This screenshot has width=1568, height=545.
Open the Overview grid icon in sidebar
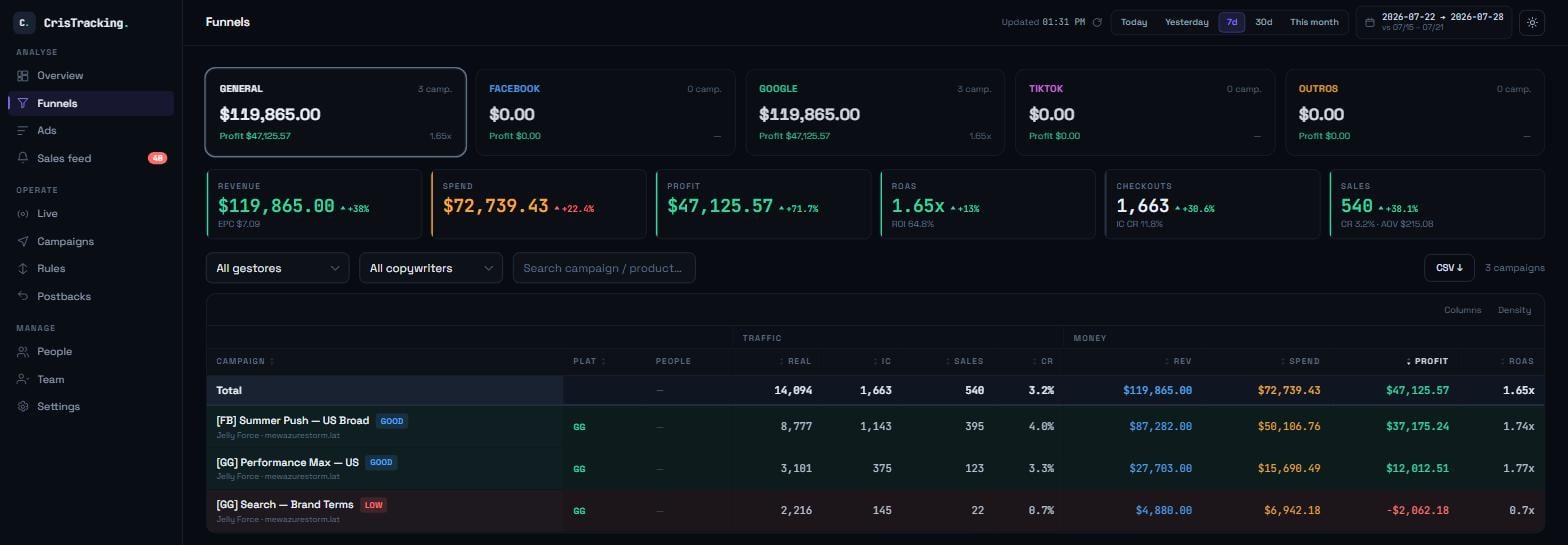[x=23, y=76]
